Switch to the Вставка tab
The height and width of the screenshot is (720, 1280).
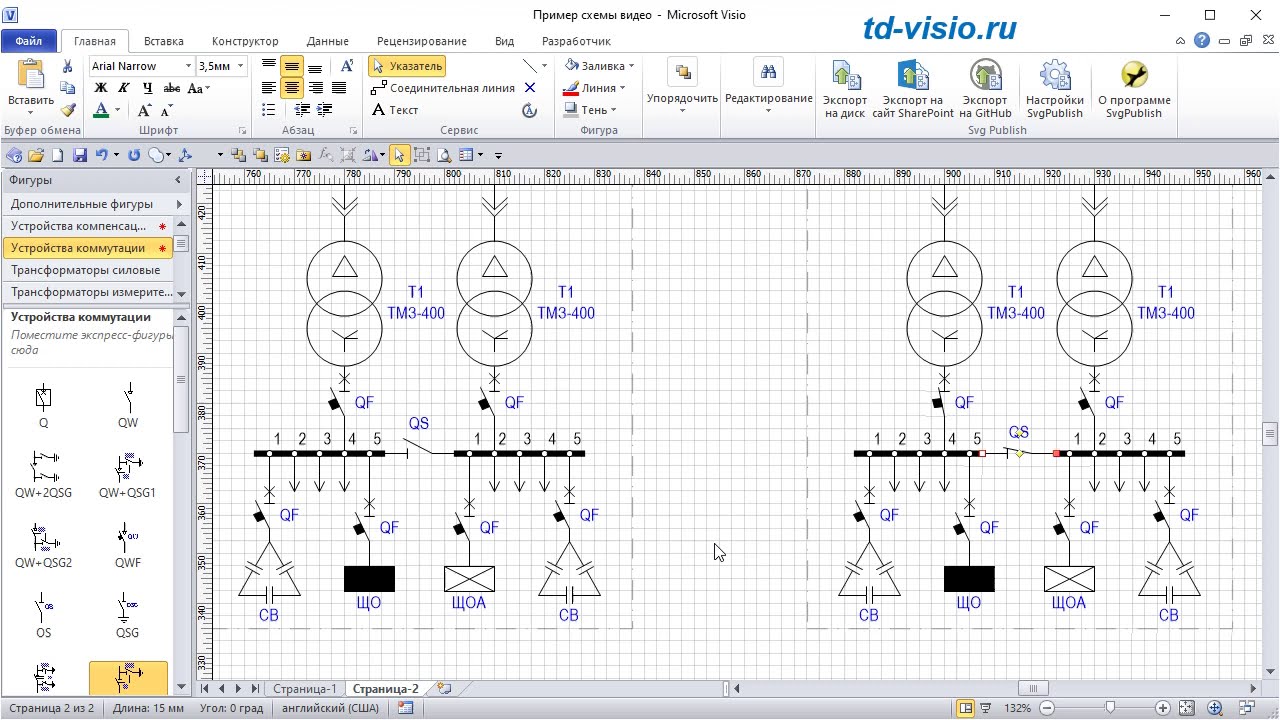[x=163, y=41]
